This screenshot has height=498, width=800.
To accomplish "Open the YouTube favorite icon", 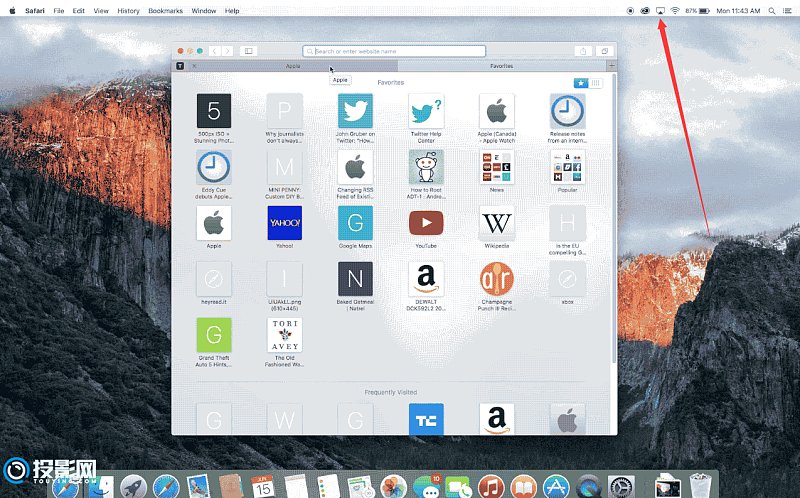I will point(426,222).
